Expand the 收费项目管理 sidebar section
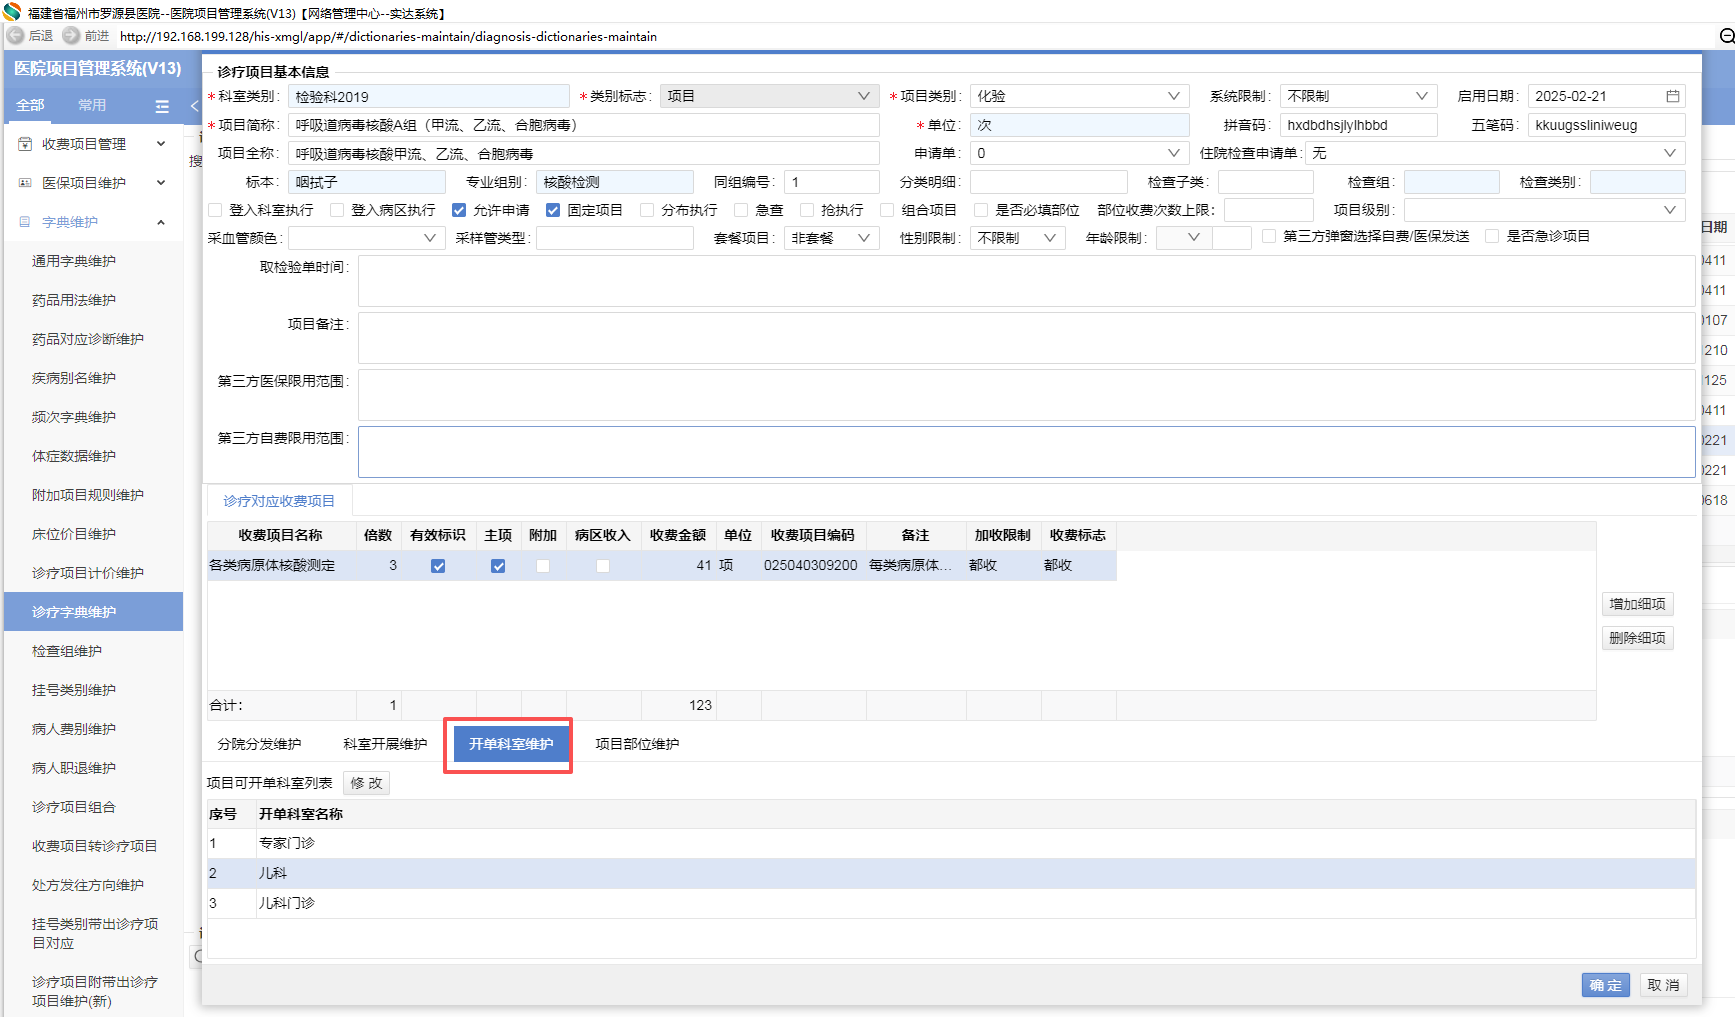1735x1017 pixels. coord(161,144)
